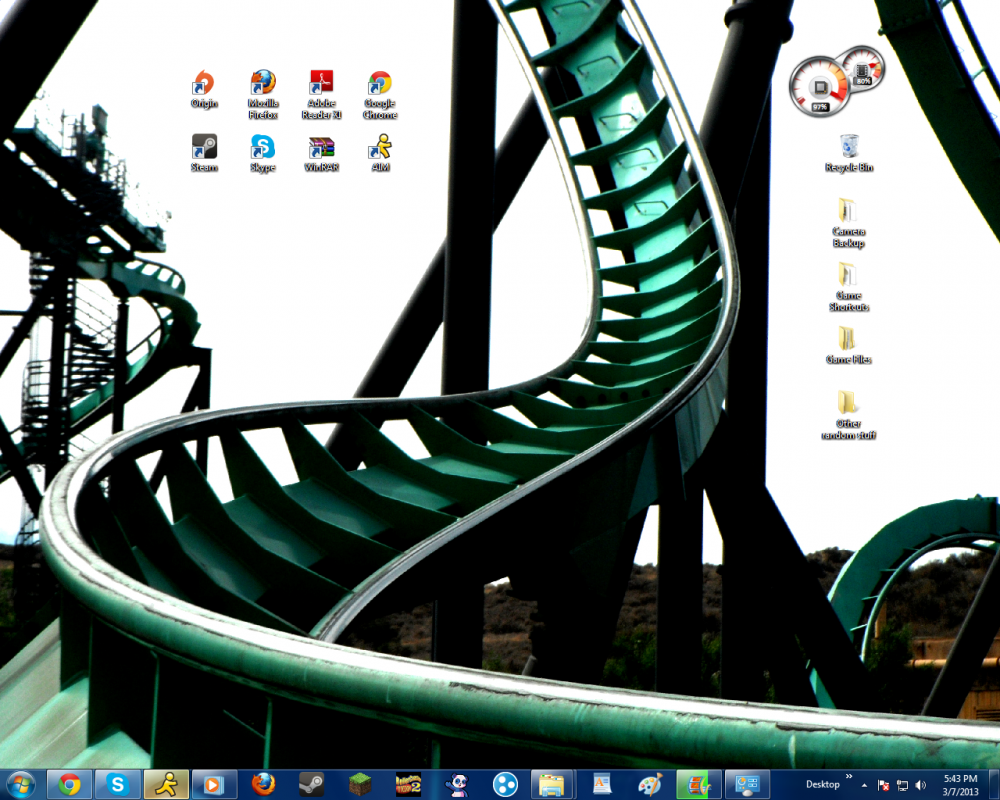Open the volume speaker control in tray

tap(920, 785)
